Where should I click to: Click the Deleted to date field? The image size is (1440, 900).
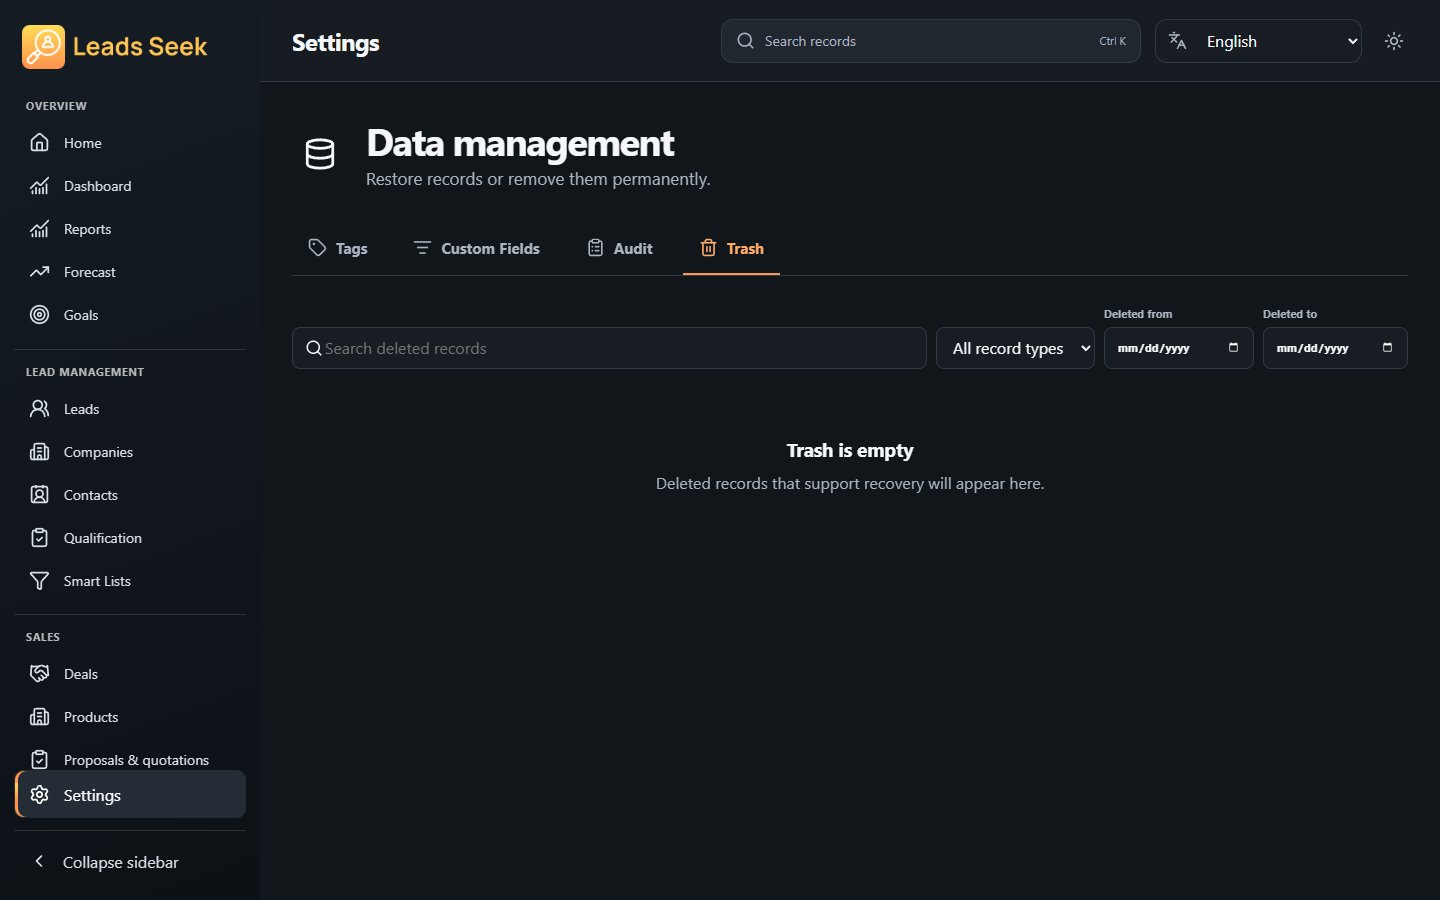[1335, 348]
